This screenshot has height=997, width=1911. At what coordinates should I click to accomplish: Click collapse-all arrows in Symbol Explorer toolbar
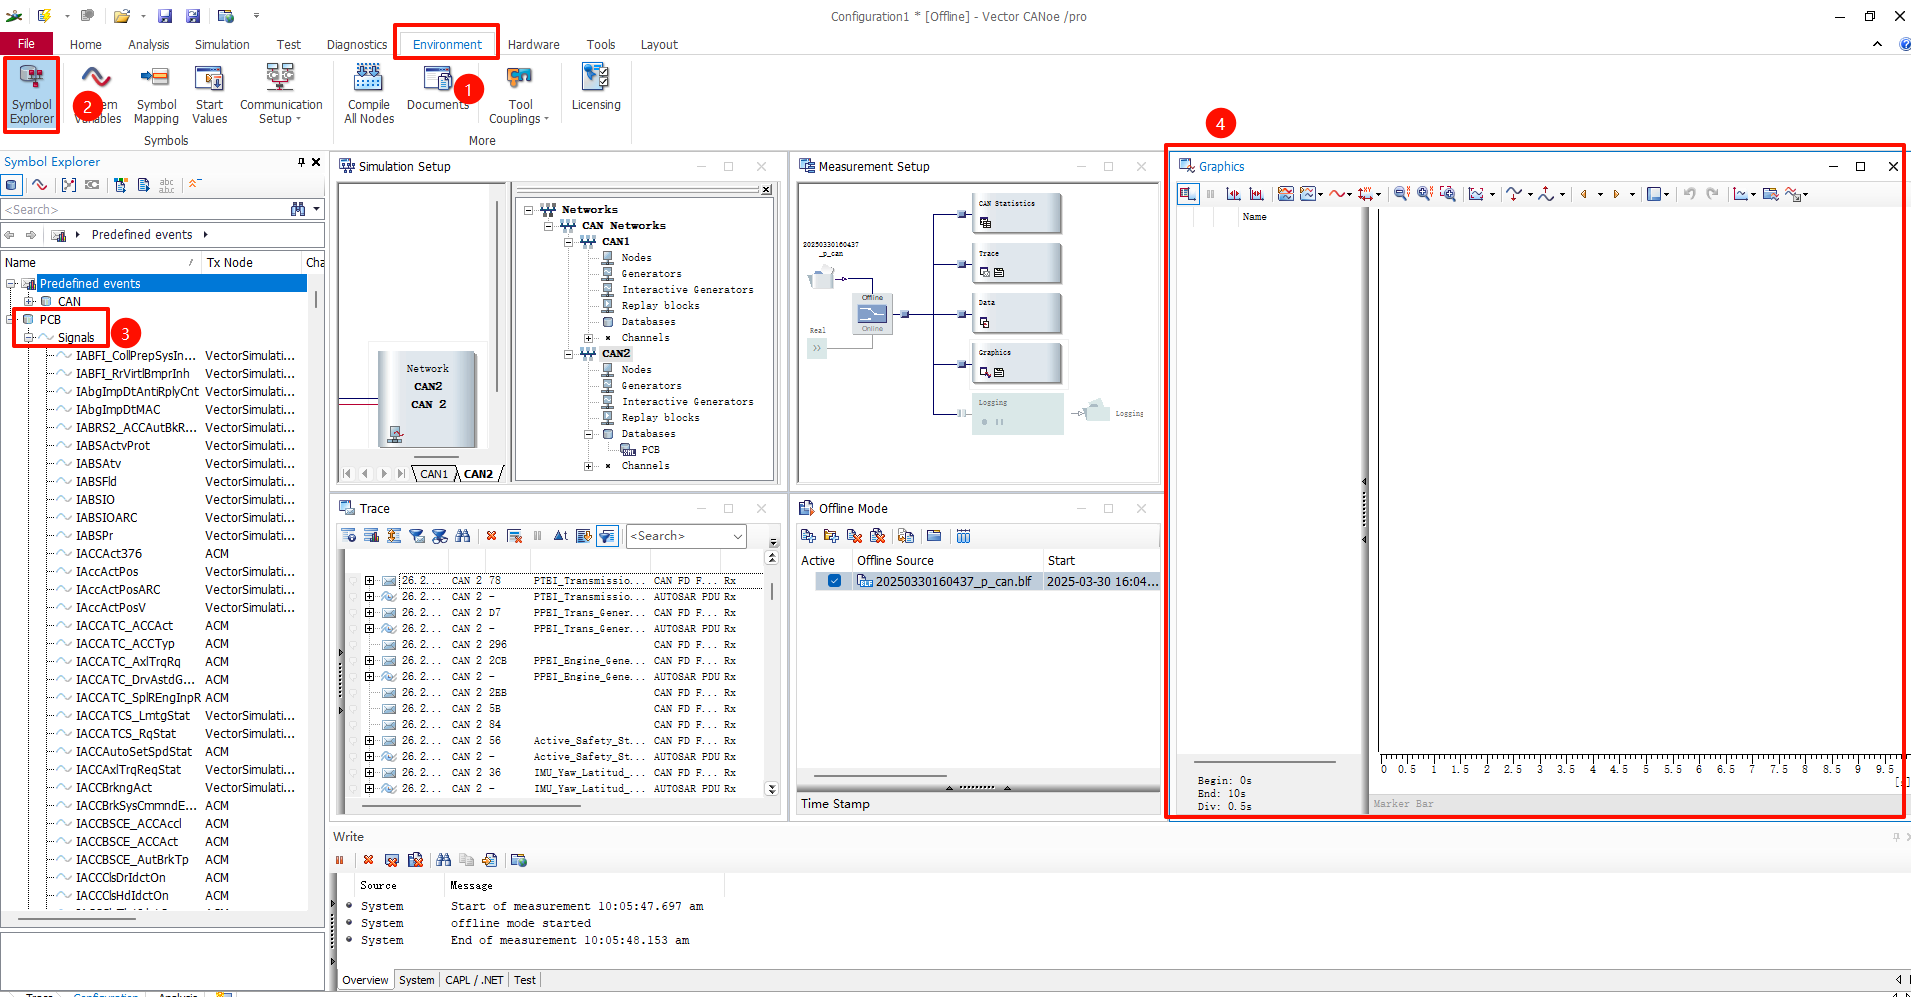point(195,184)
